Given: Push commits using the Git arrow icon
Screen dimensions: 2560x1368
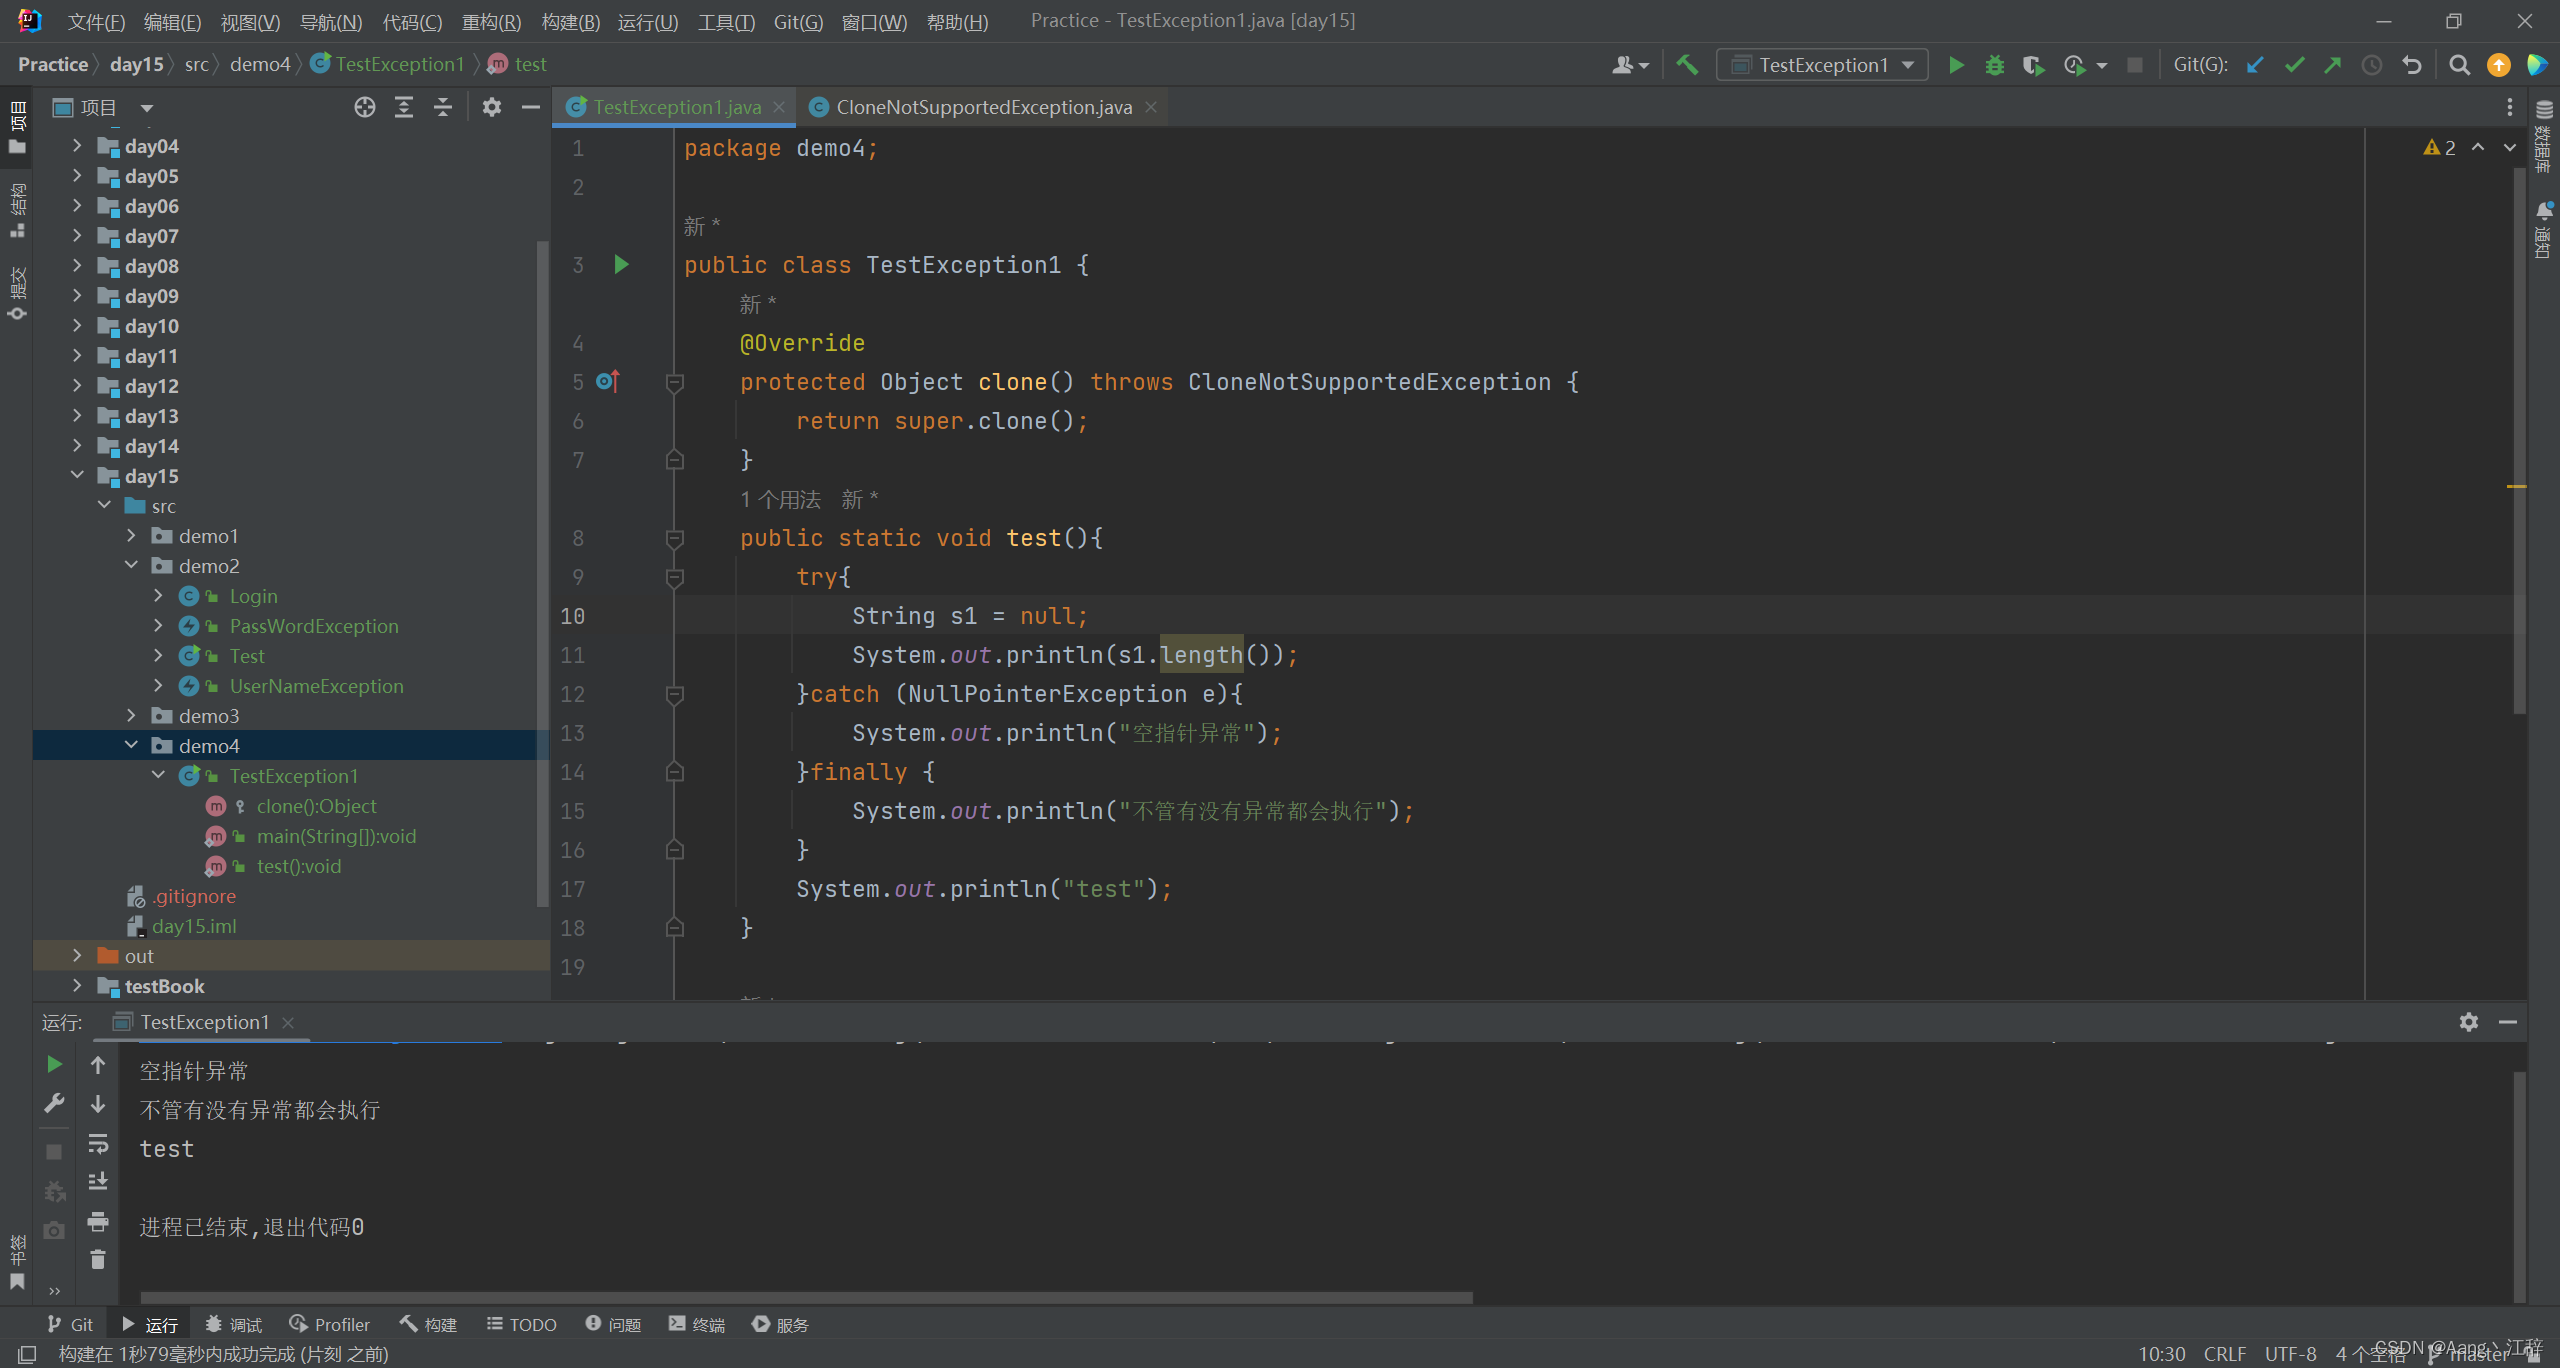Looking at the screenshot, I should point(2334,64).
